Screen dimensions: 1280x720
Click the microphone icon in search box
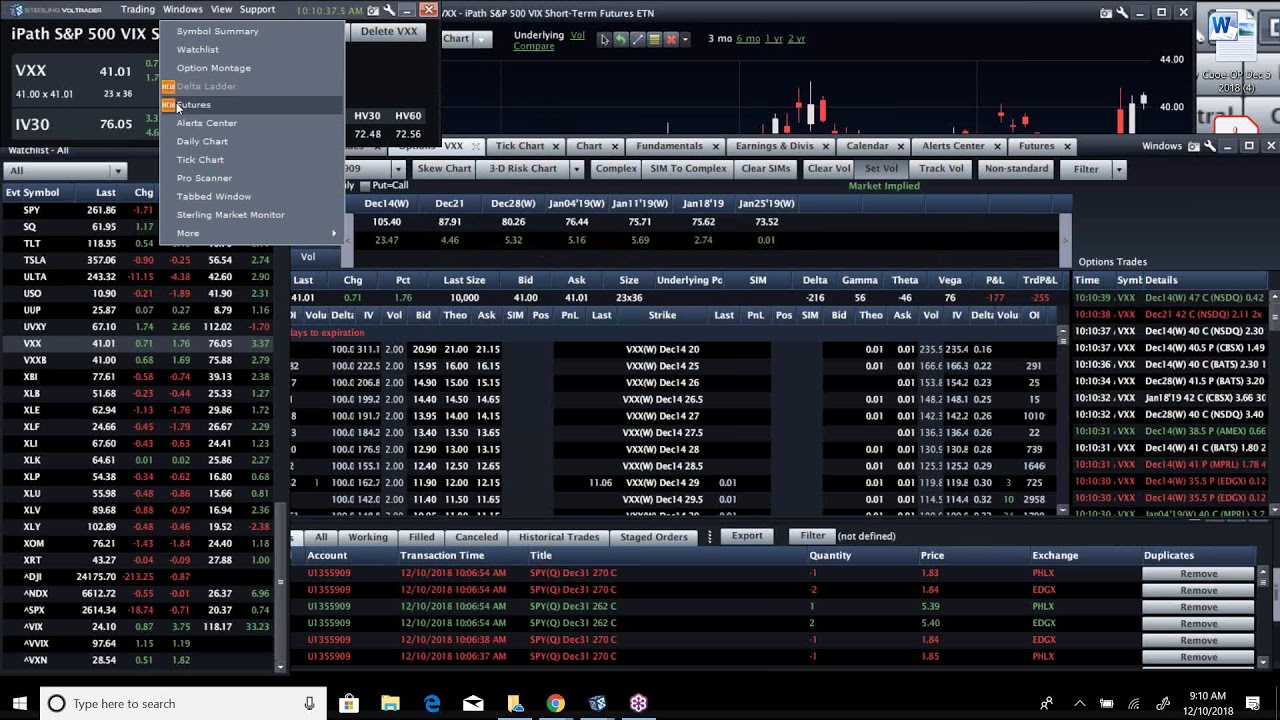pos(309,704)
